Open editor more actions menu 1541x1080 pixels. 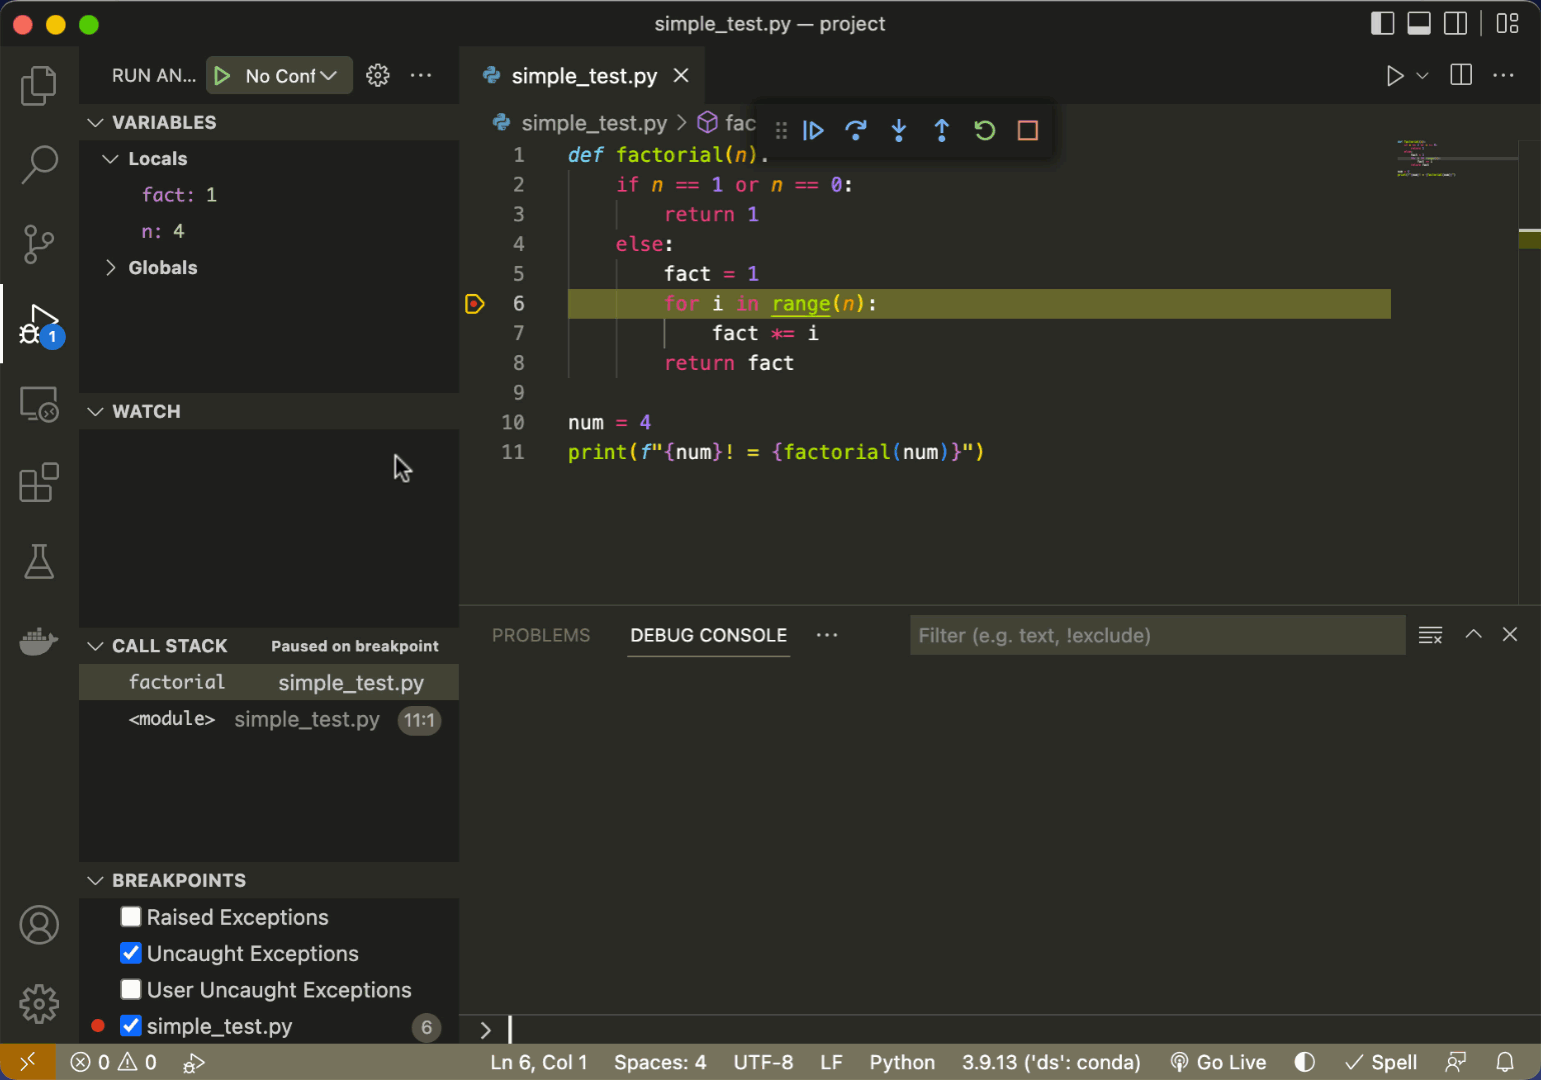[1503, 75]
